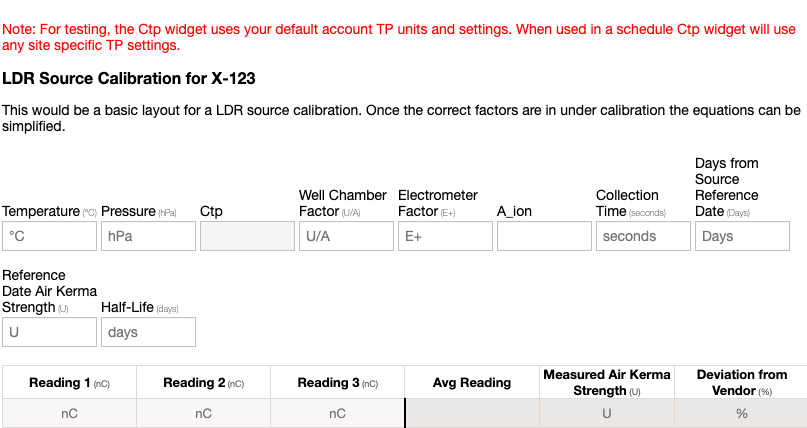The width and height of the screenshot is (807, 428).
Task: Click the Deviation from Vendor column header
Action: (x=741, y=382)
